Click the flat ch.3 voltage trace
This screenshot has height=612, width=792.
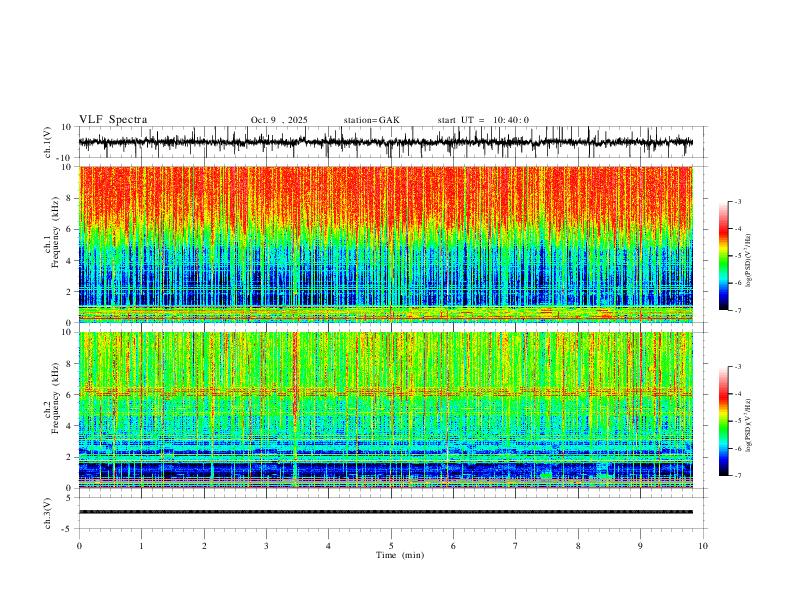pos(386,512)
